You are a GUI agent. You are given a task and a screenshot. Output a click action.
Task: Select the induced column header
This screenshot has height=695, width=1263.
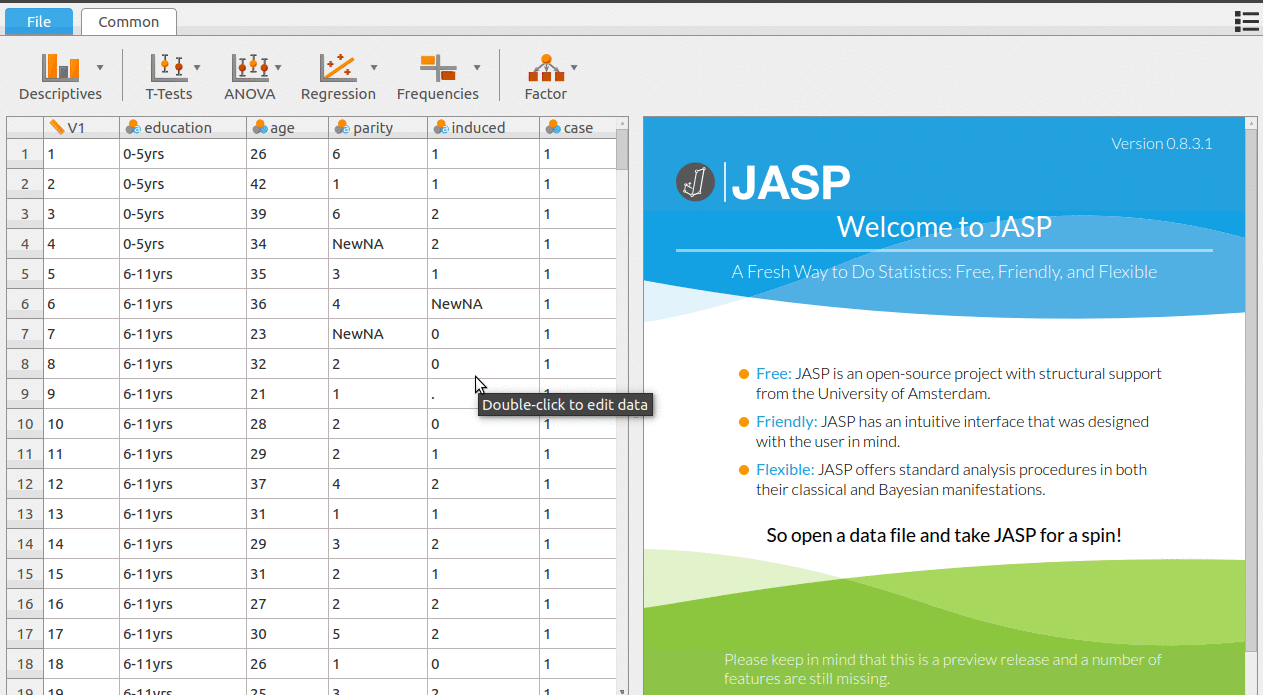pyautogui.click(x=484, y=127)
